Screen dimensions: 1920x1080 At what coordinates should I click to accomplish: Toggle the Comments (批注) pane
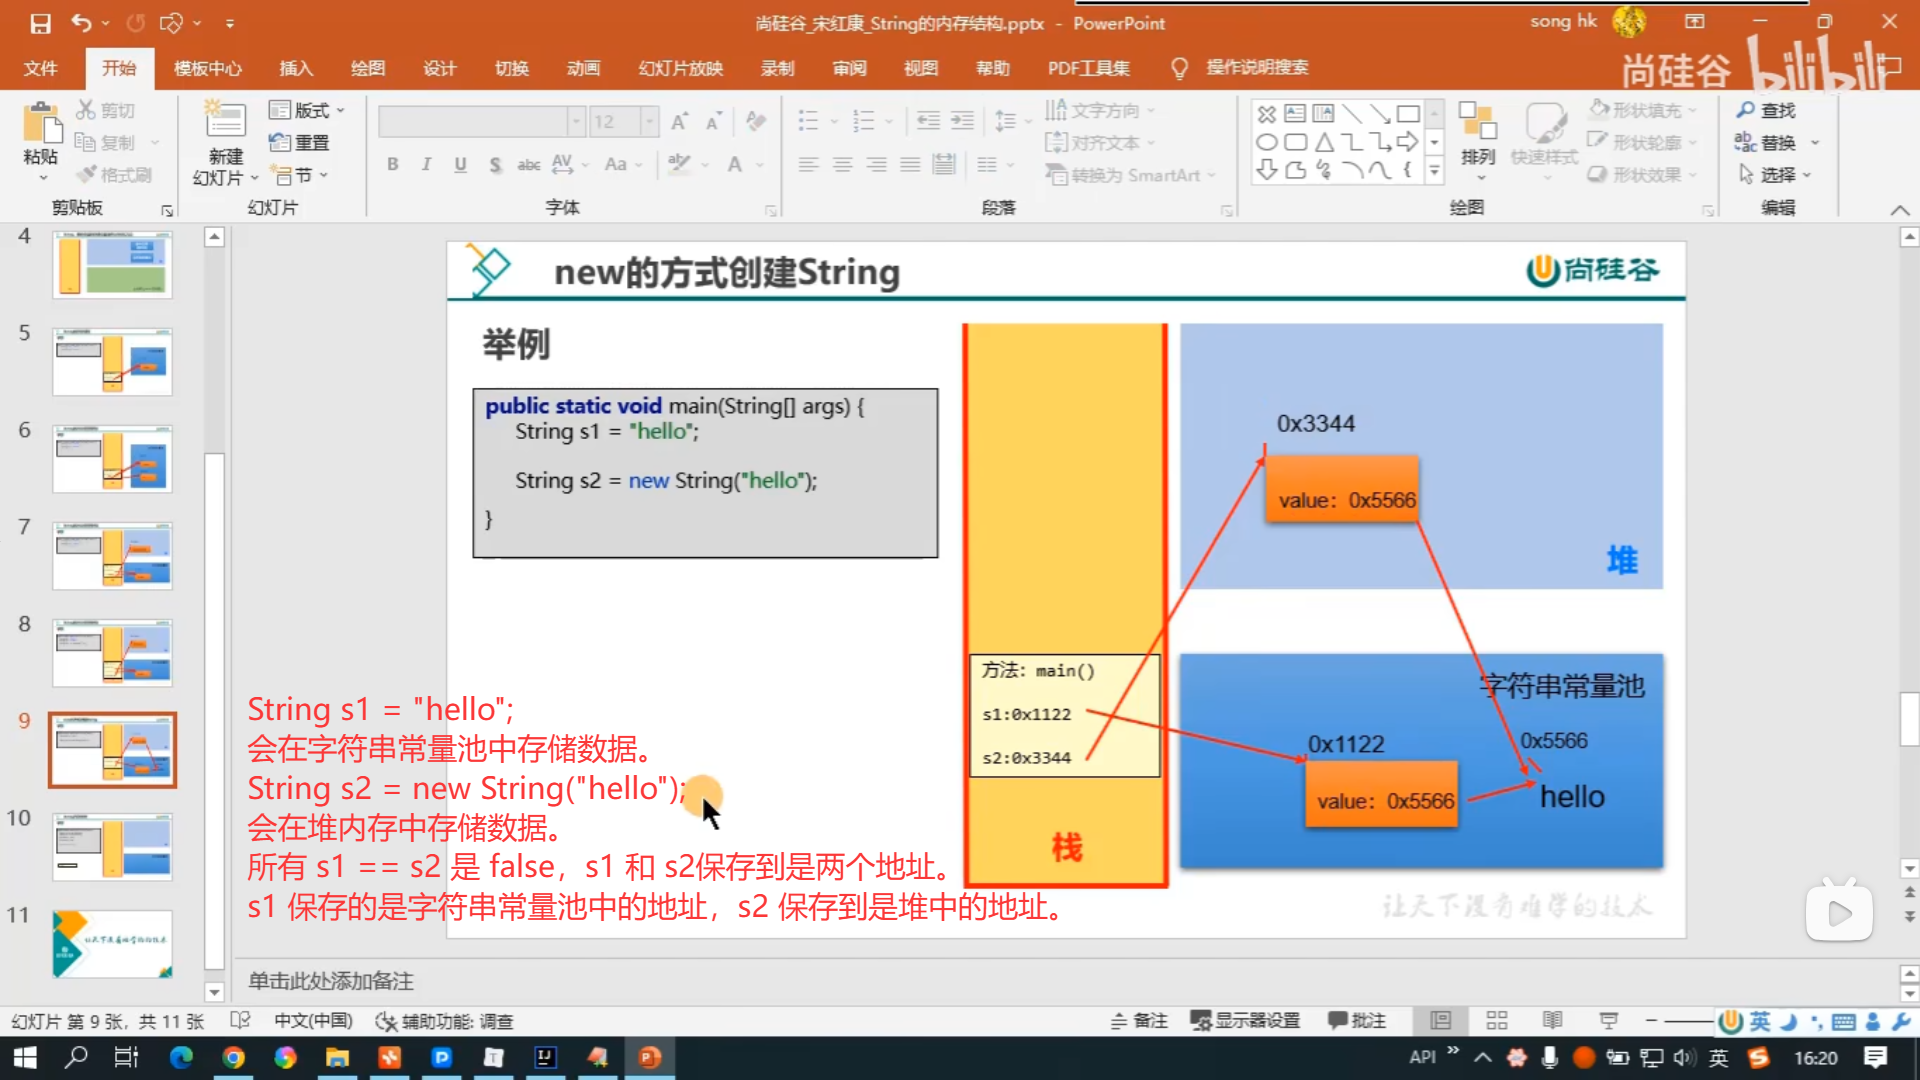click(x=1357, y=1020)
